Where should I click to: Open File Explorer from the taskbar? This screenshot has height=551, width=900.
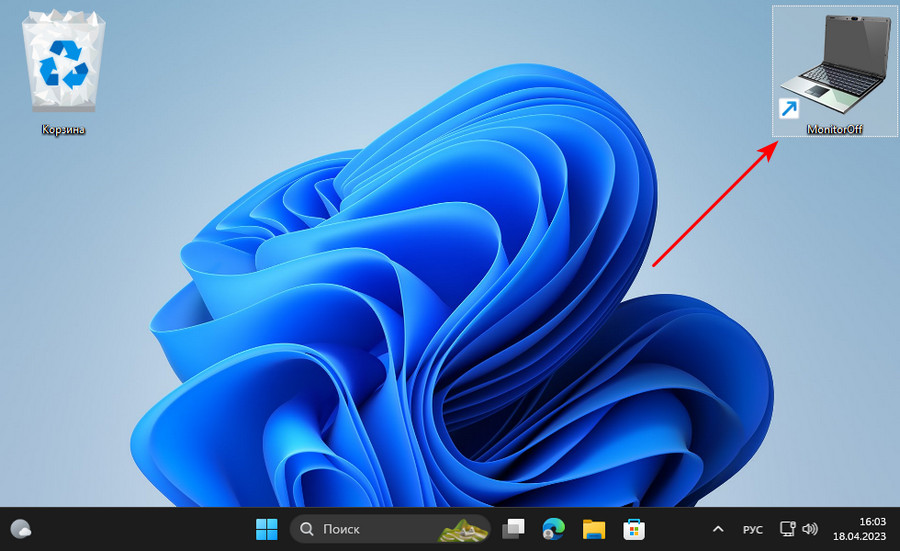[594, 528]
